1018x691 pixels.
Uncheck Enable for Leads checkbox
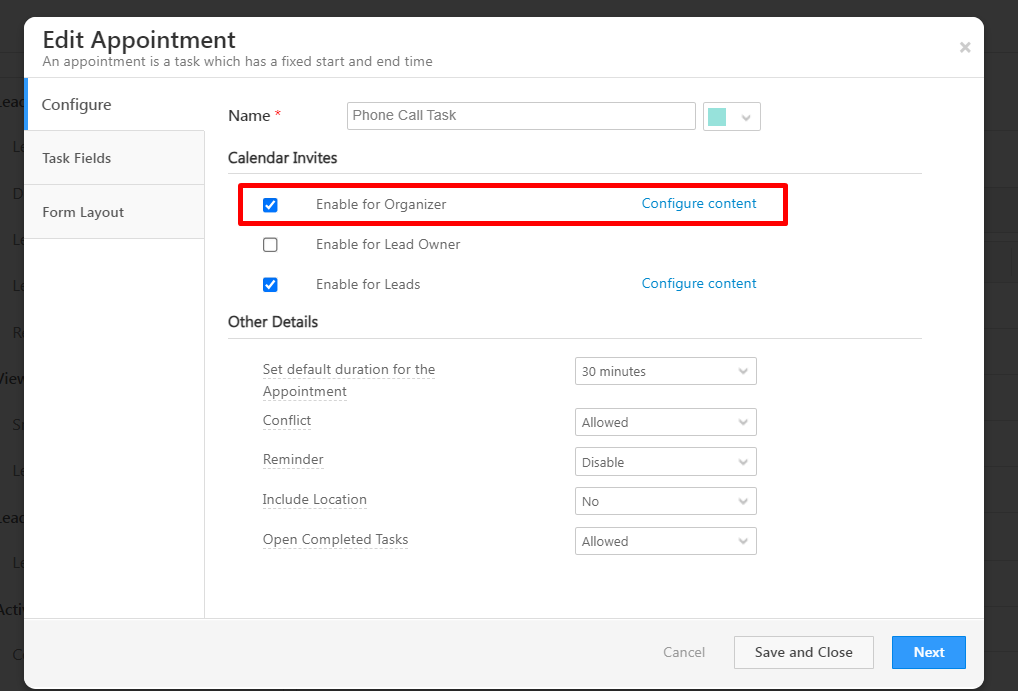pyautogui.click(x=270, y=285)
